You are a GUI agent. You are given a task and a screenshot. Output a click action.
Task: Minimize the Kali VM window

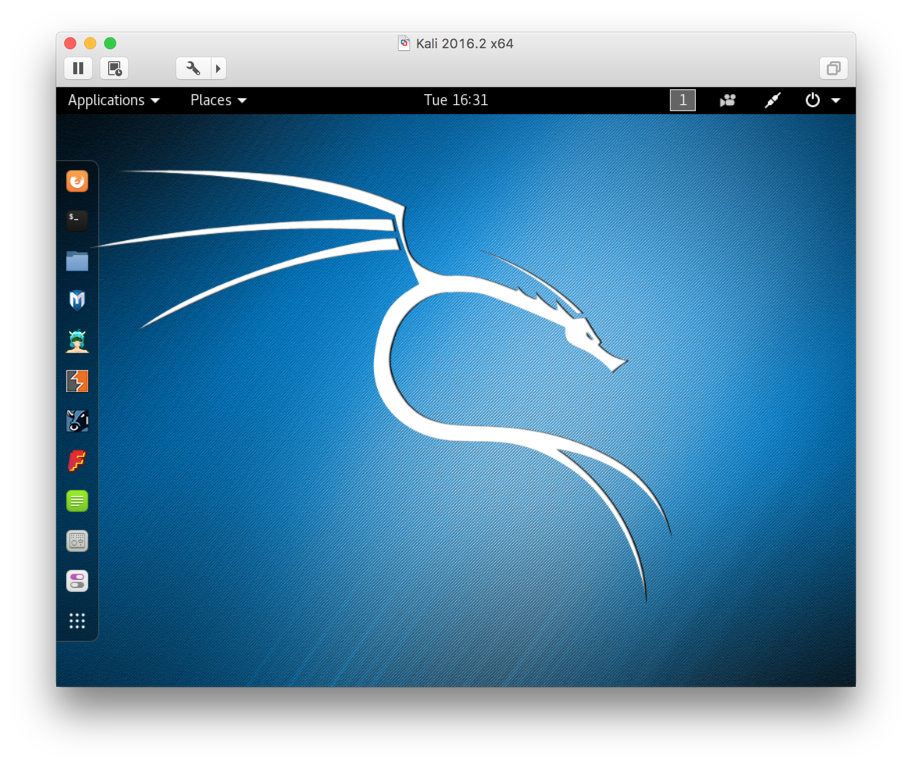point(90,43)
